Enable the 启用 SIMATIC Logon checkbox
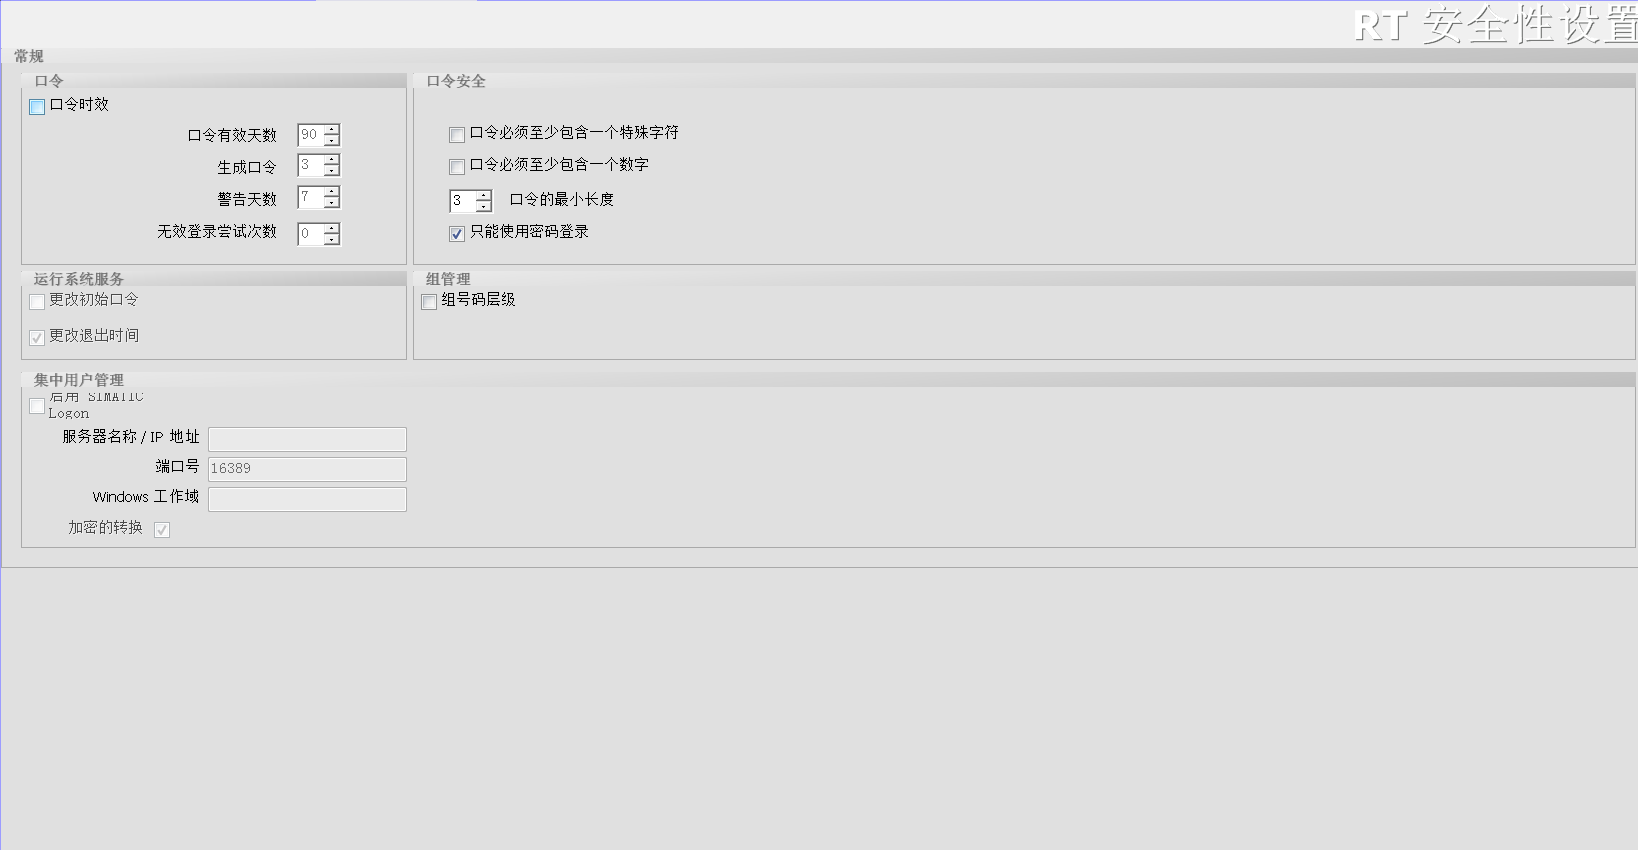Viewport: 1638px width, 850px height. click(37, 406)
